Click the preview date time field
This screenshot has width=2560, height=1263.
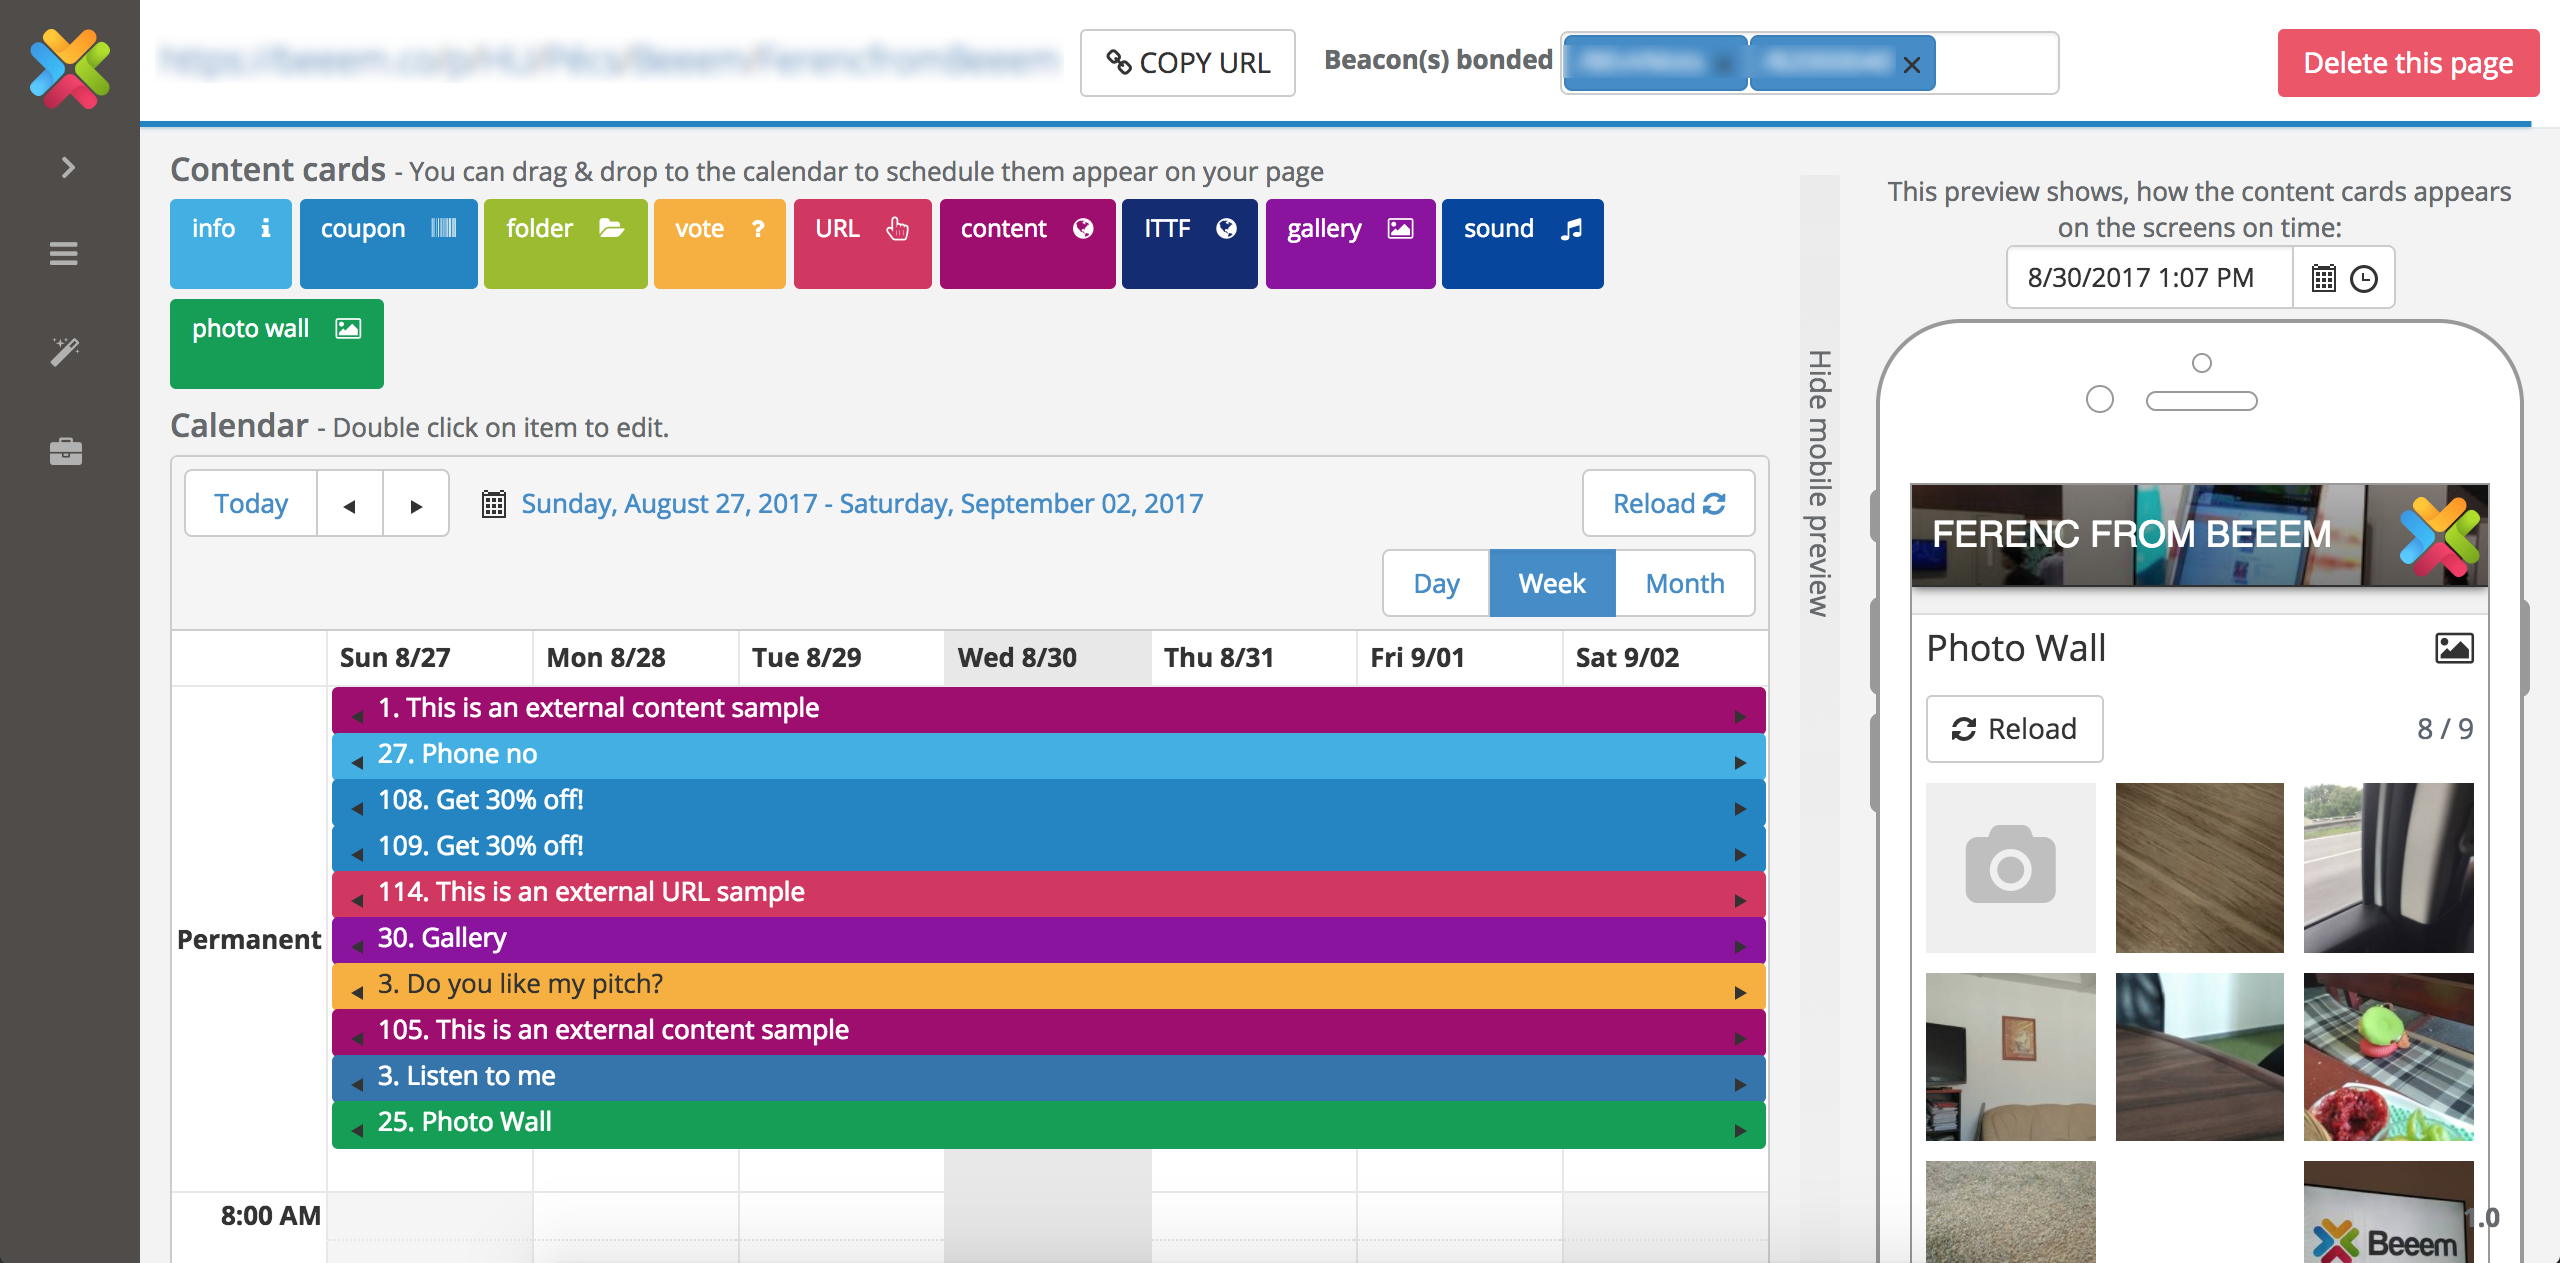tap(2149, 278)
